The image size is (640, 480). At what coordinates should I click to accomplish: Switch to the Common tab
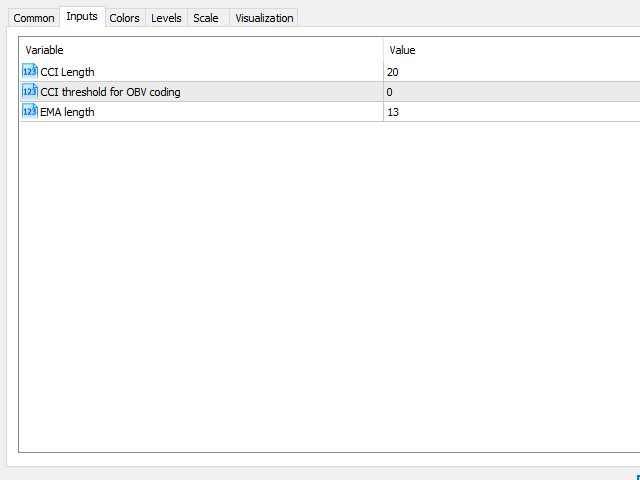coord(34,18)
